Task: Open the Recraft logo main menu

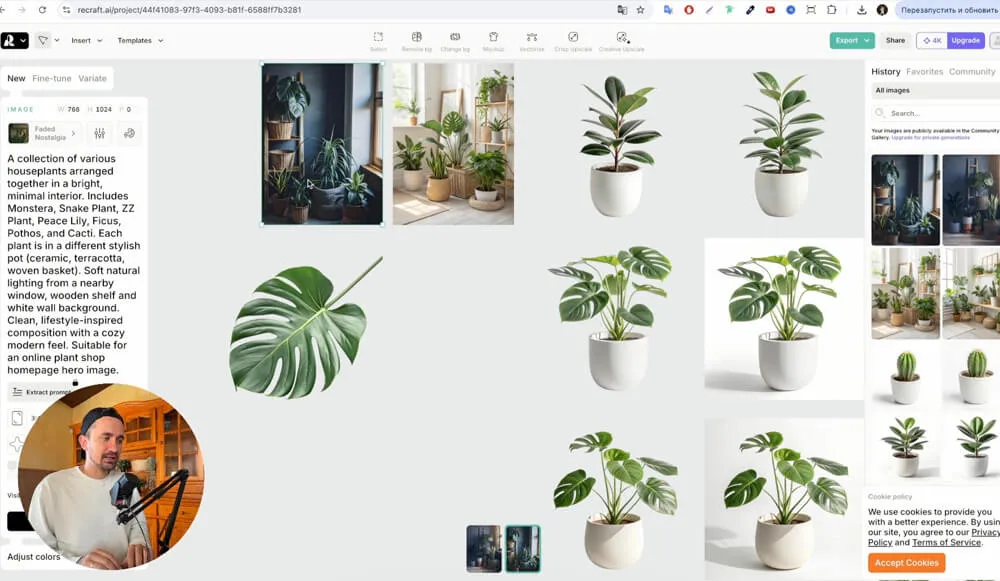Action: point(14,40)
